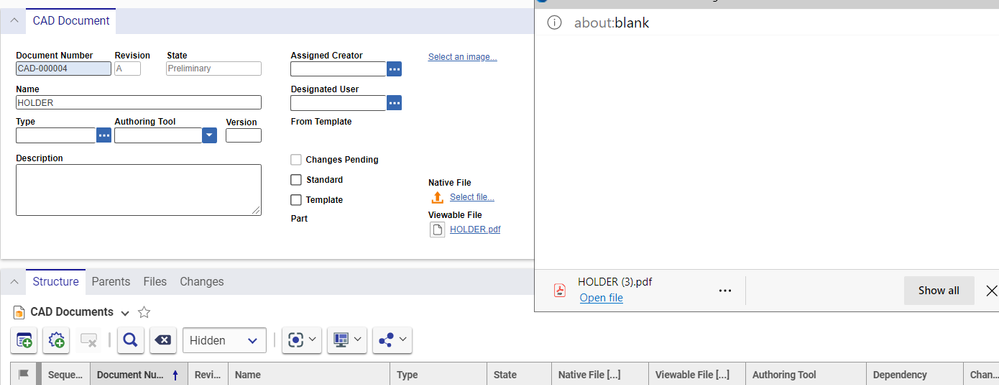Click the Version input field
The image size is (999, 385).
[243, 135]
